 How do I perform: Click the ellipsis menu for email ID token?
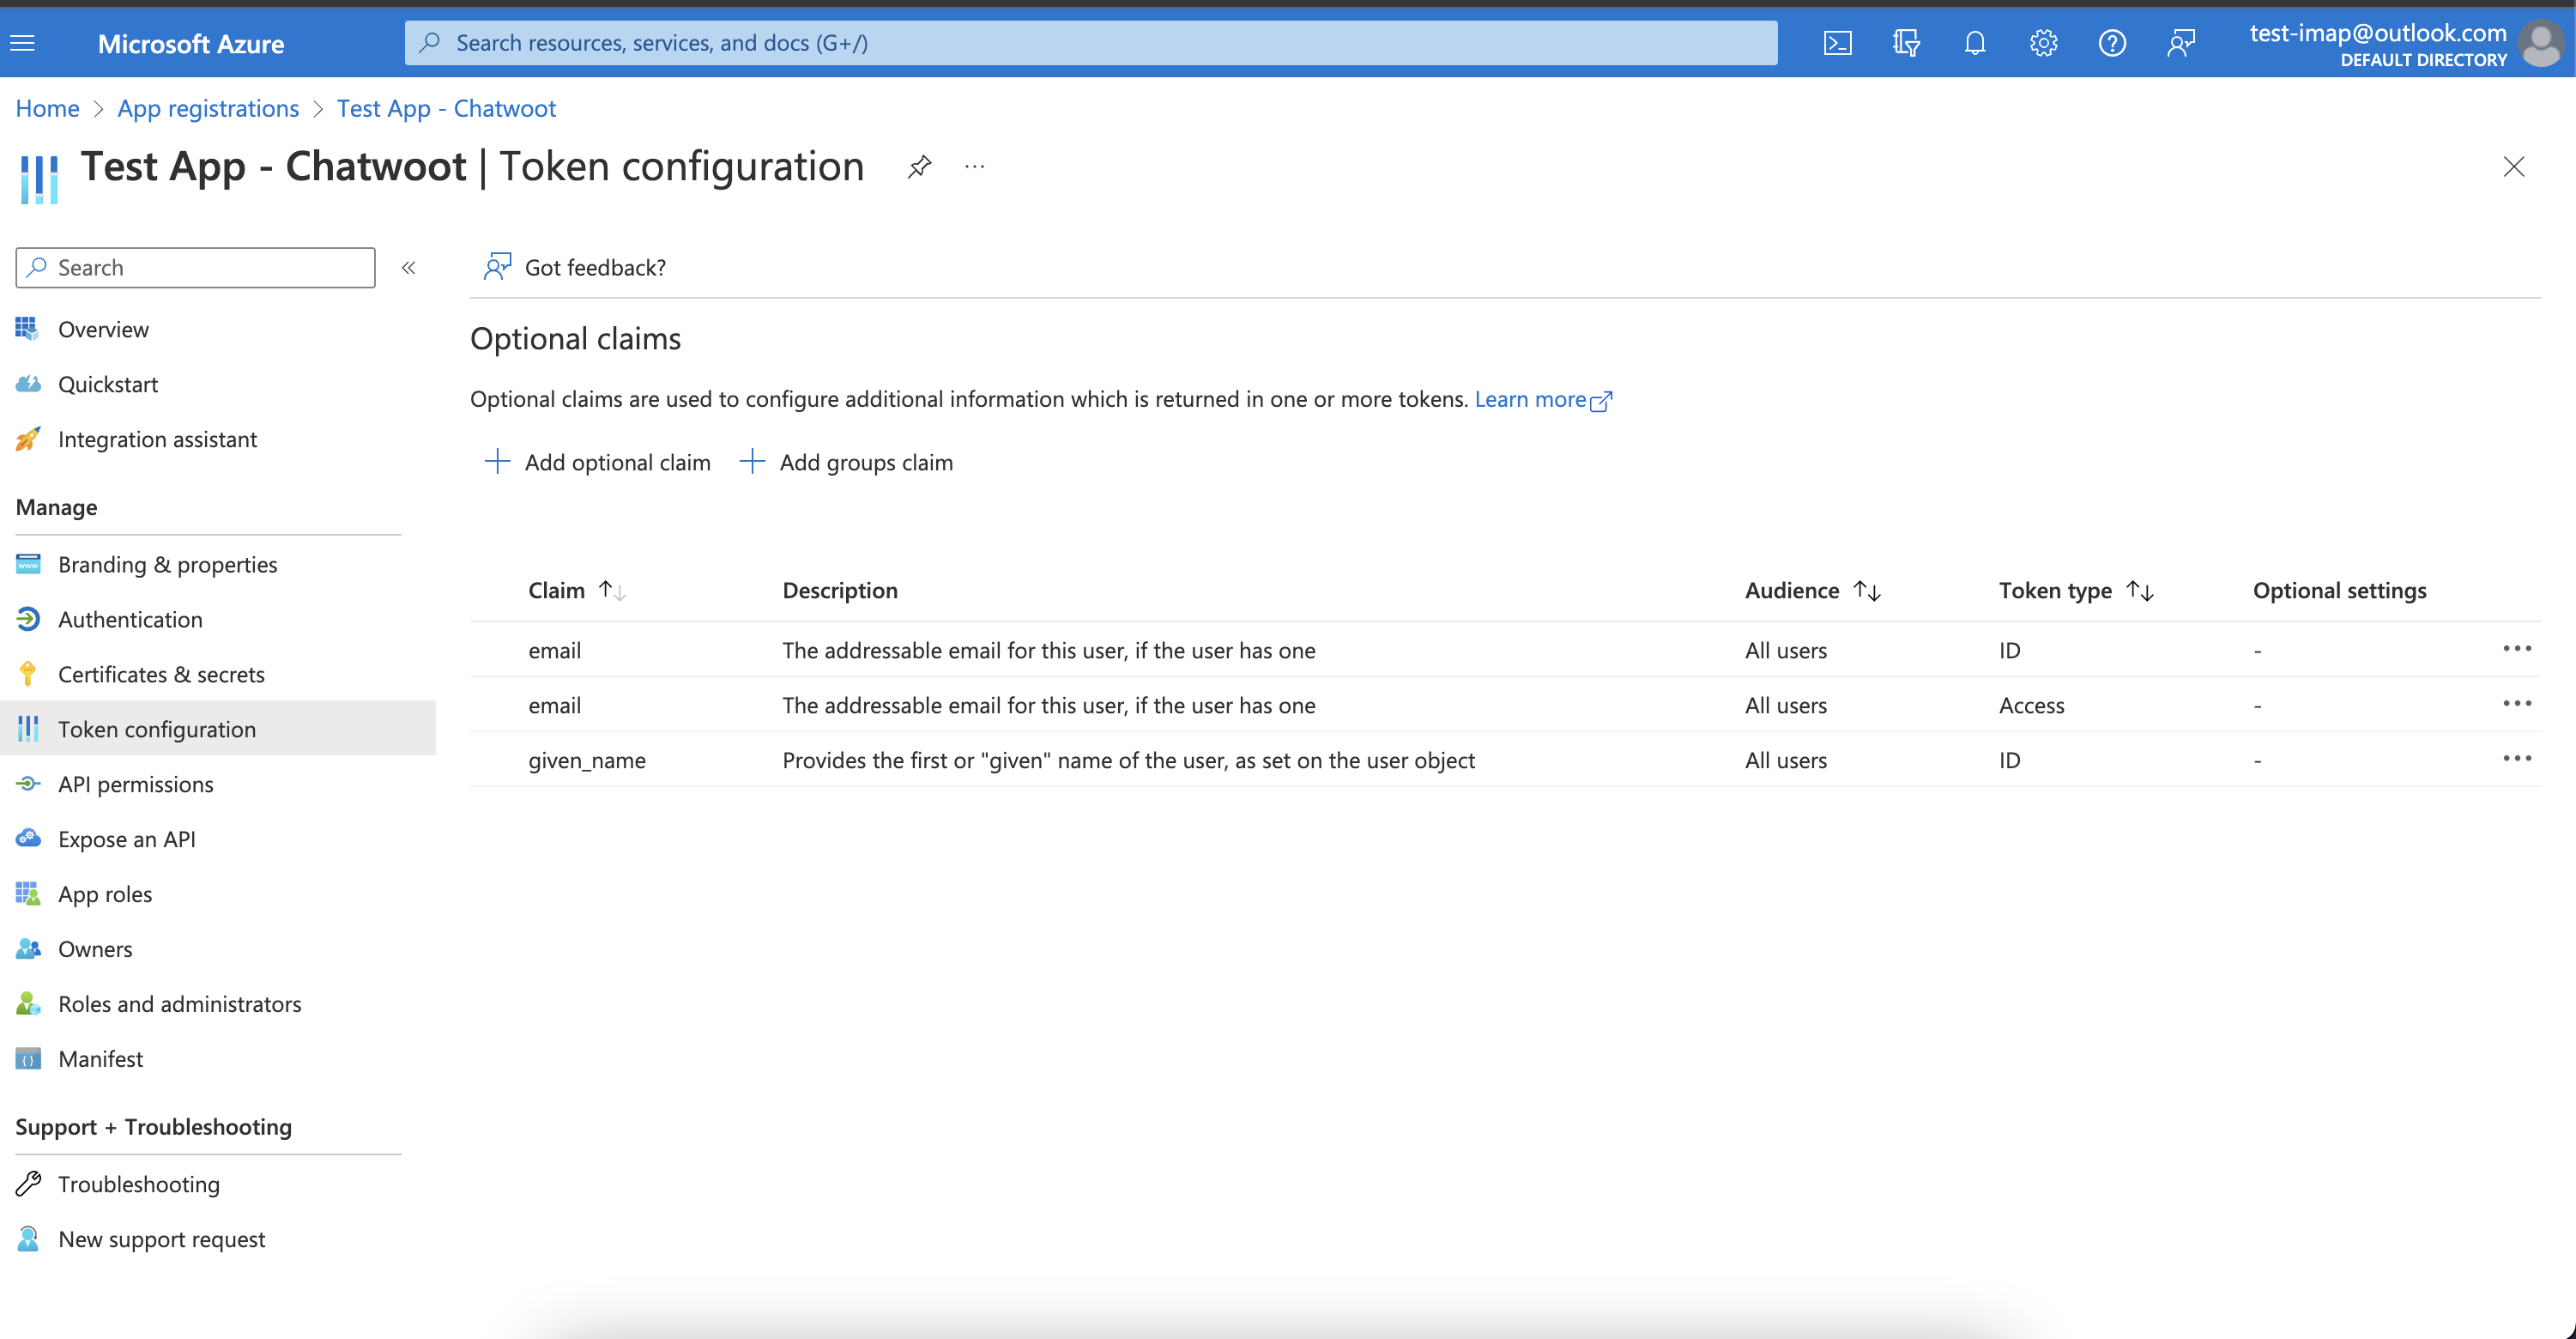[x=2518, y=649]
